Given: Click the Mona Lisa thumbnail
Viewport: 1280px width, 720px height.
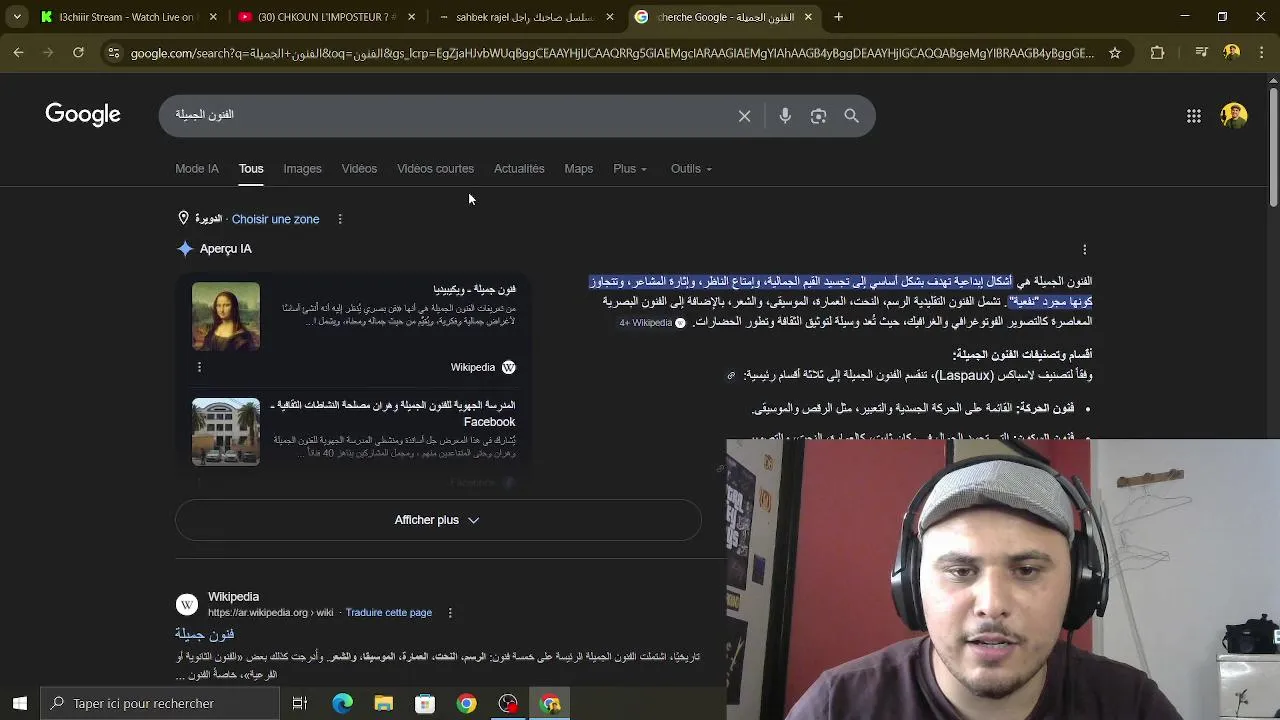Looking at the screenshot, I should 226,316.
